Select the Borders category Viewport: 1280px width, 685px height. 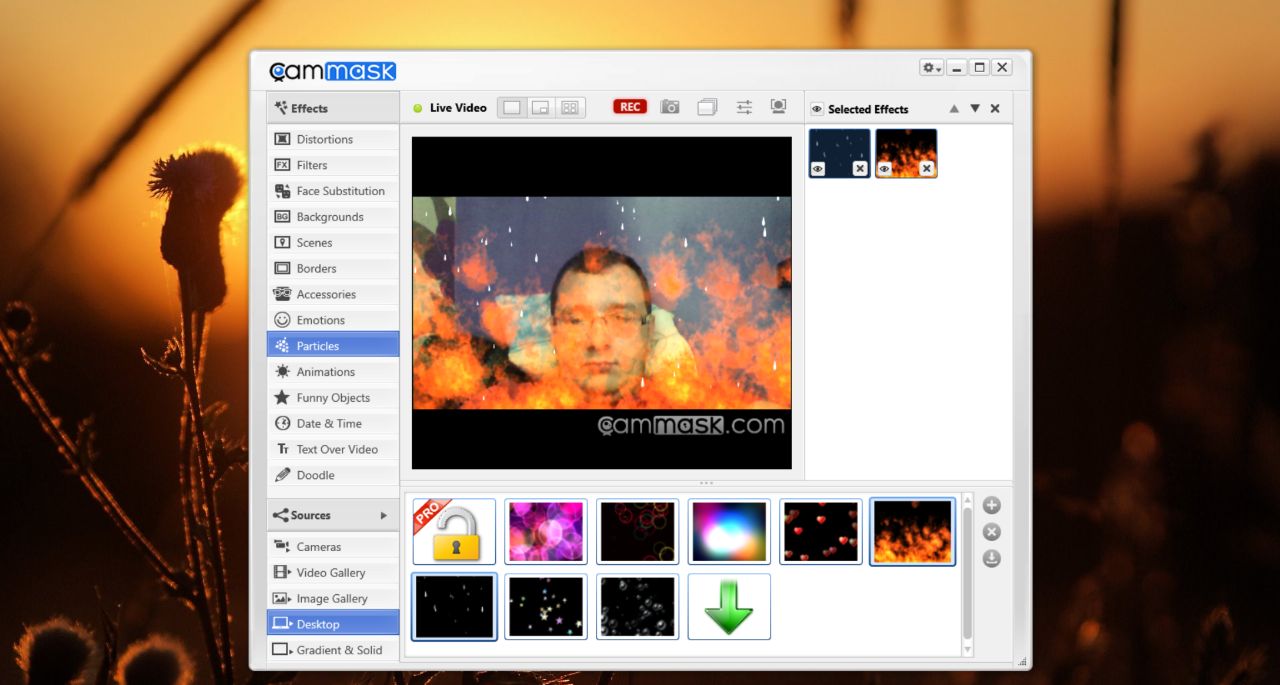(x=333, y=269)
